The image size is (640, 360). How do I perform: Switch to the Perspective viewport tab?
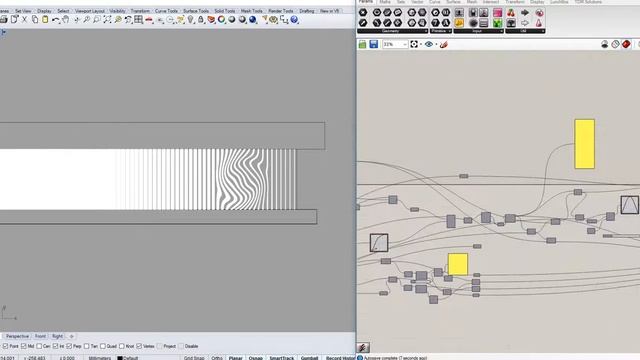point(17,336)
